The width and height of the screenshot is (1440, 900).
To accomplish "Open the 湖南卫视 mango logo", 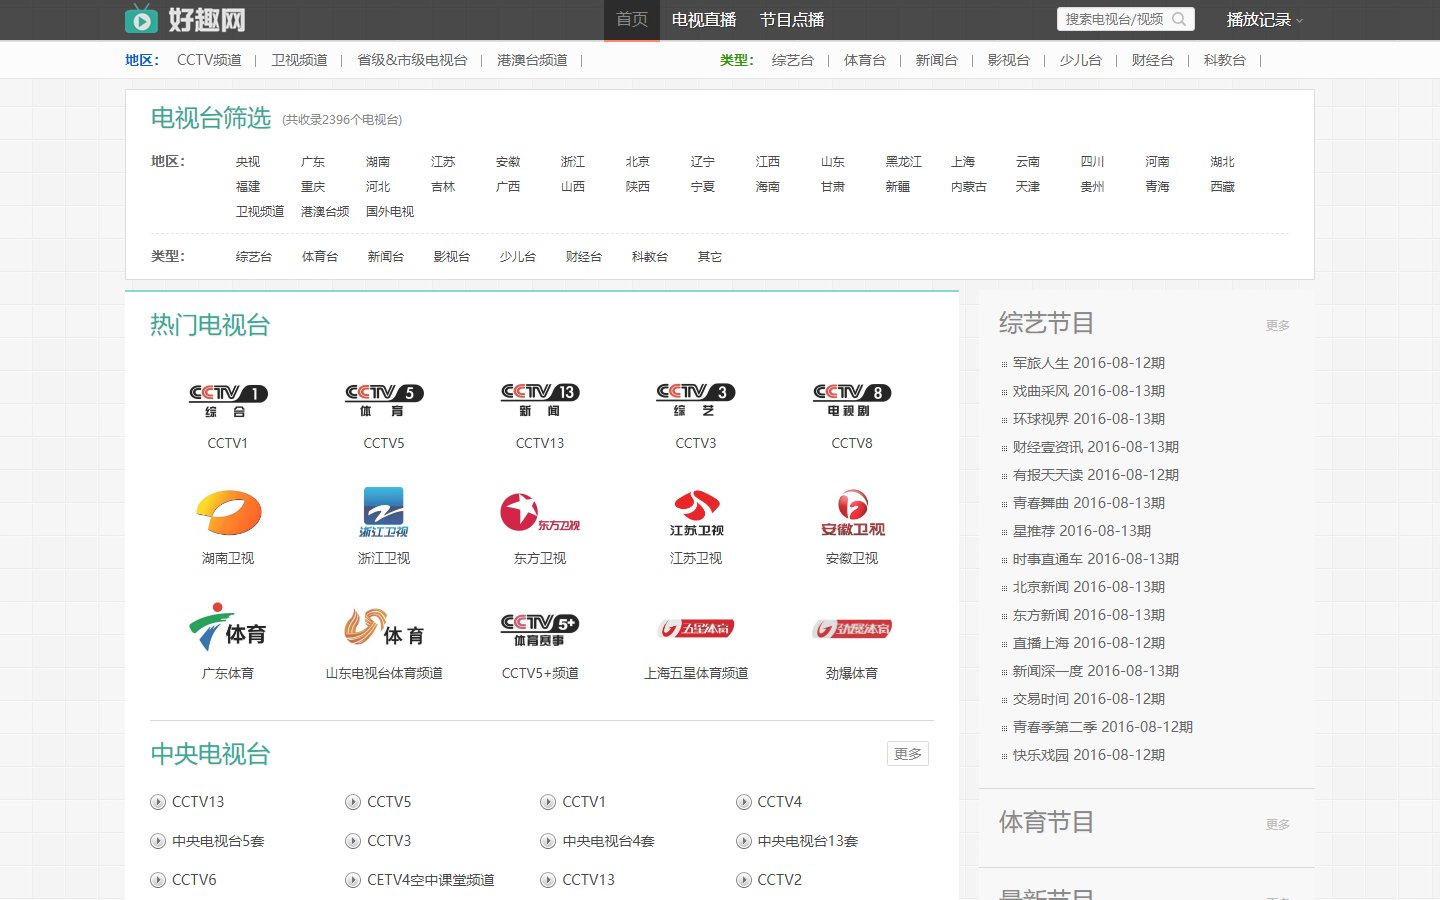I will pyautogui.click(x=228, y=513).
